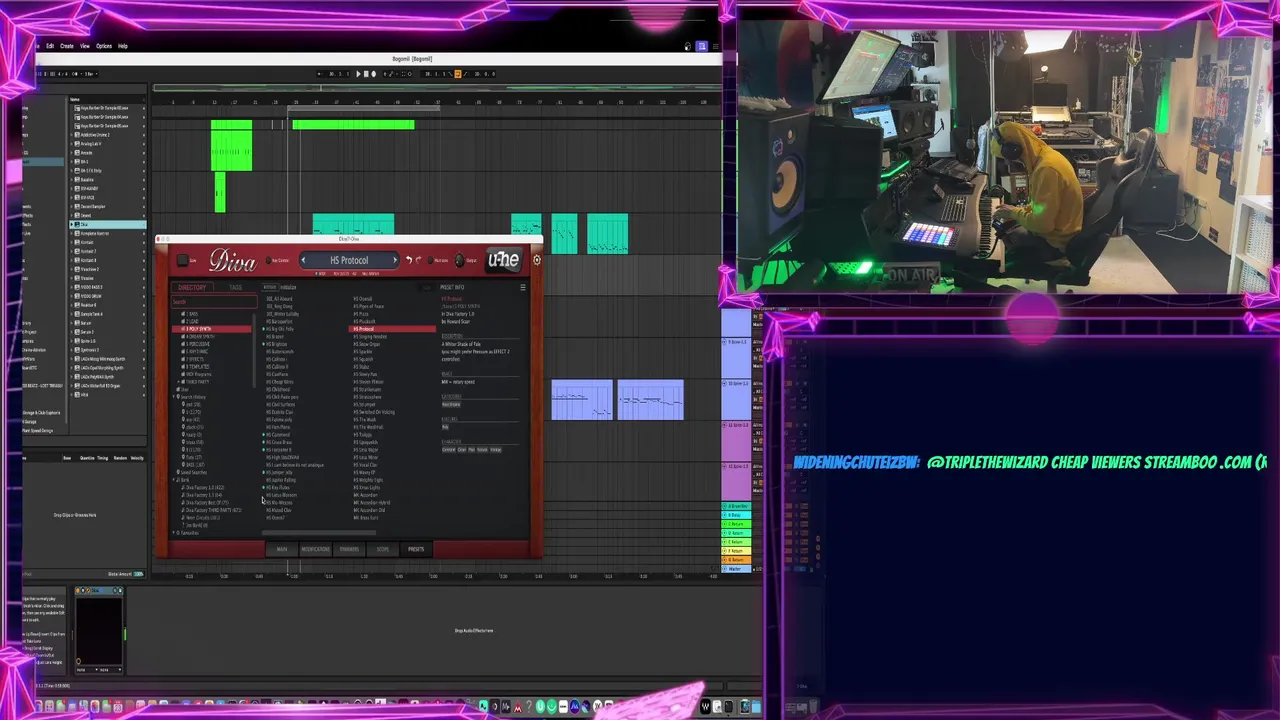The height and width of the screenshot is (720, 1280).
Task: Select Addictive Drums 2 in browser list
Action: (x=108, y=135)
